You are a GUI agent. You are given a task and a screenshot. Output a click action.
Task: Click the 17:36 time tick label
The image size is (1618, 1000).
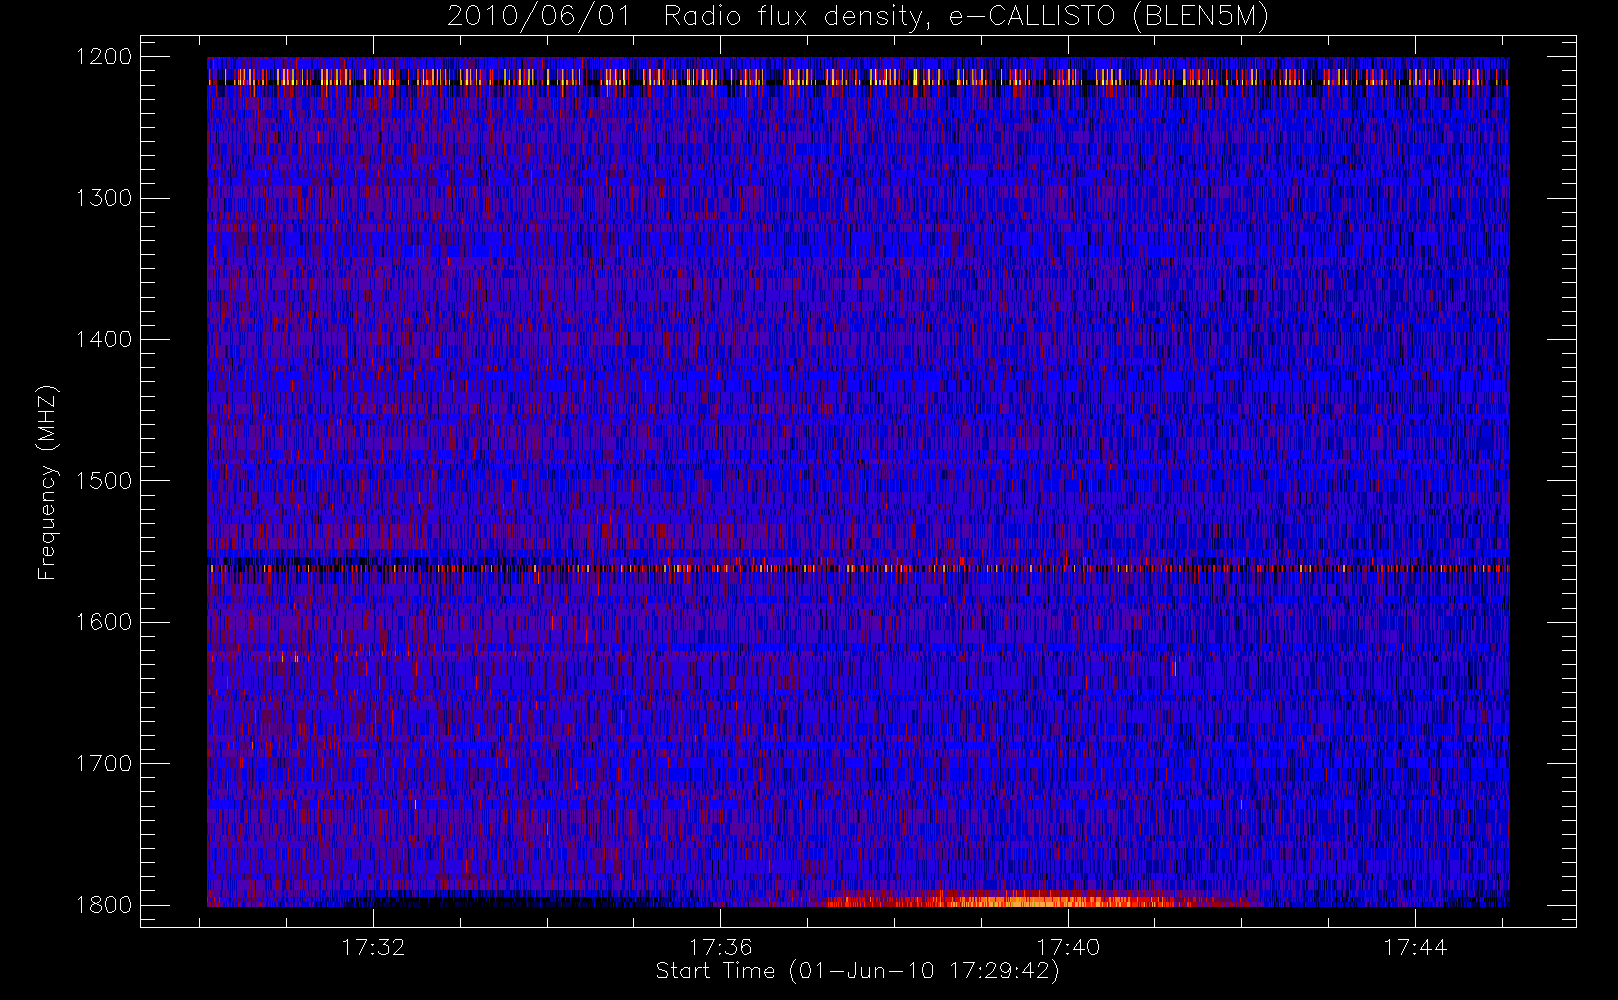pos(720,947)
